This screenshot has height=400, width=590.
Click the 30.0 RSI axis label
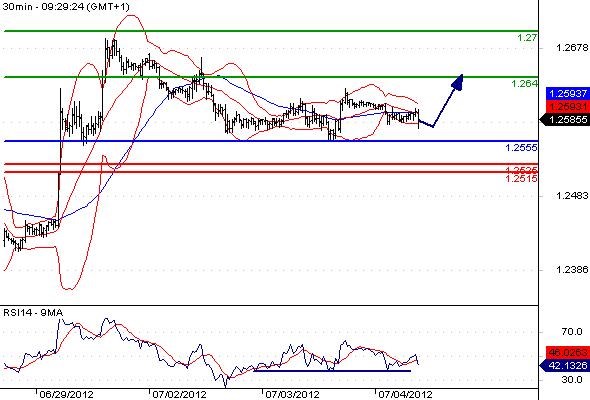point(572,379)
